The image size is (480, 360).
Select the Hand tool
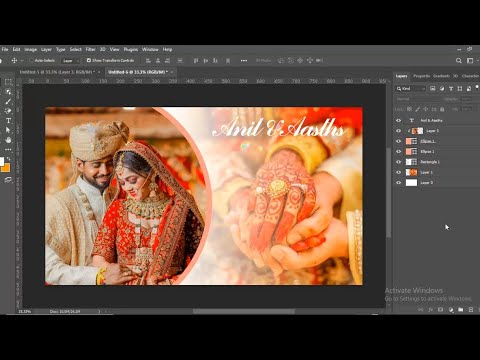(x=8, y=140)
